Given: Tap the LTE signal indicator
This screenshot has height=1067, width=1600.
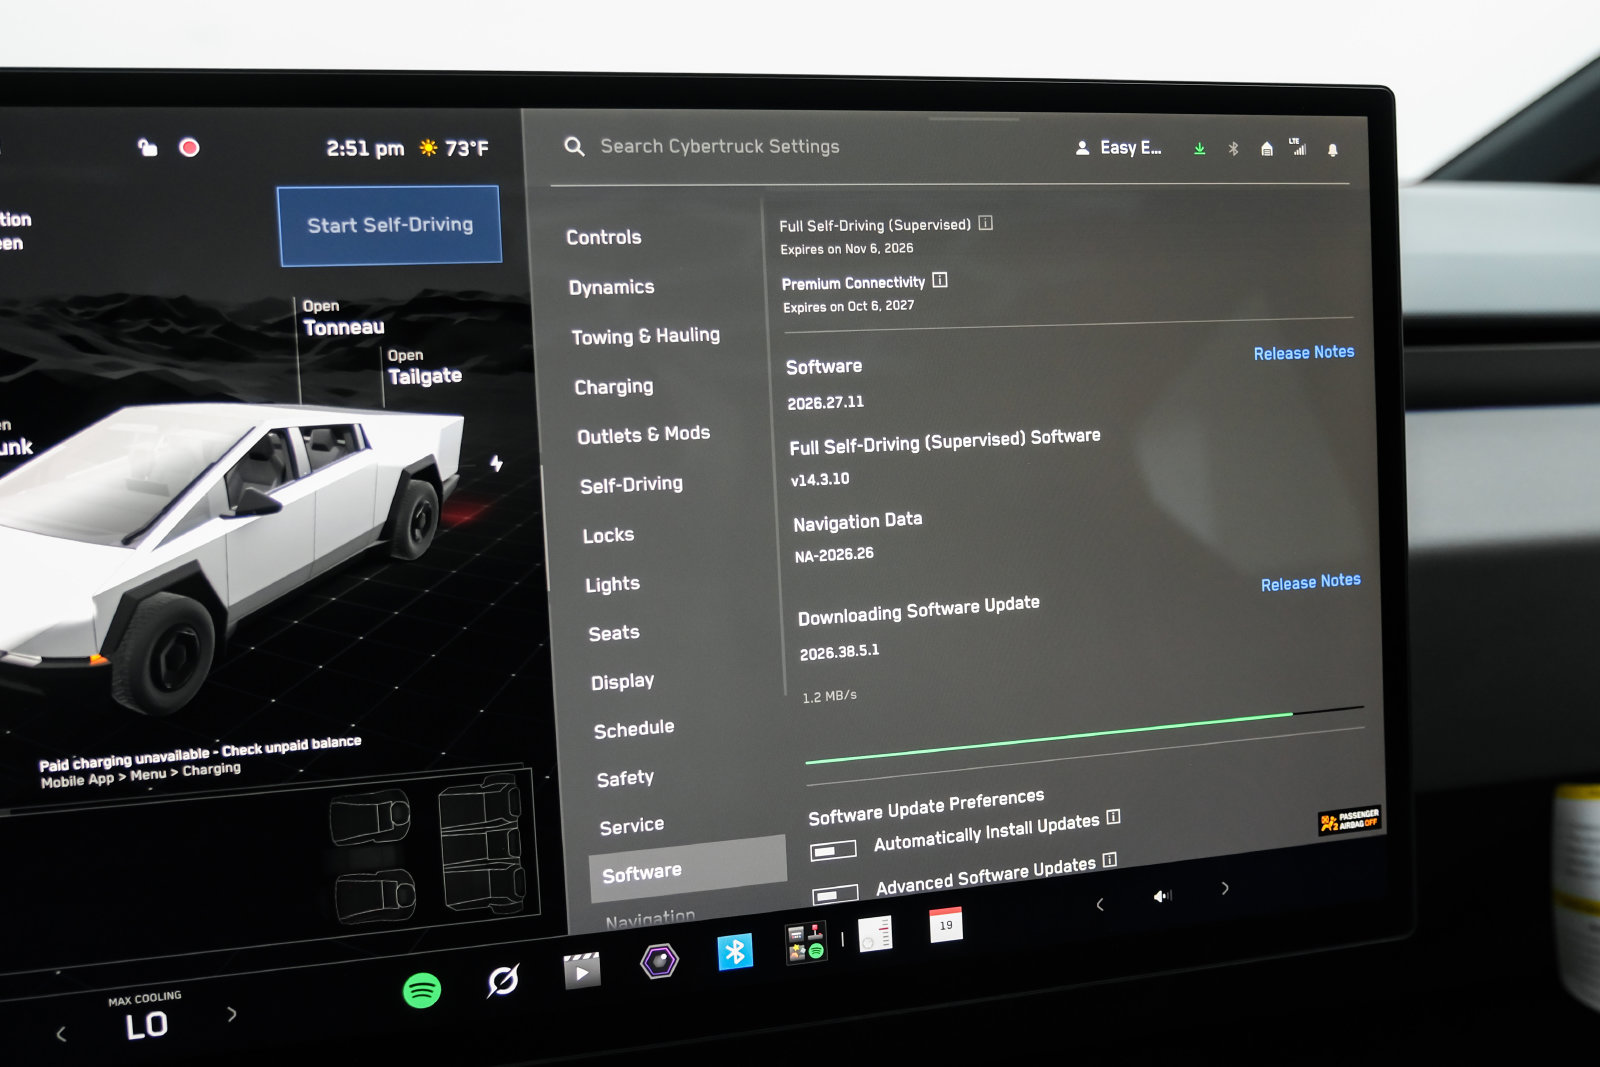Looking at the screenshot, I should point(1298,147).
